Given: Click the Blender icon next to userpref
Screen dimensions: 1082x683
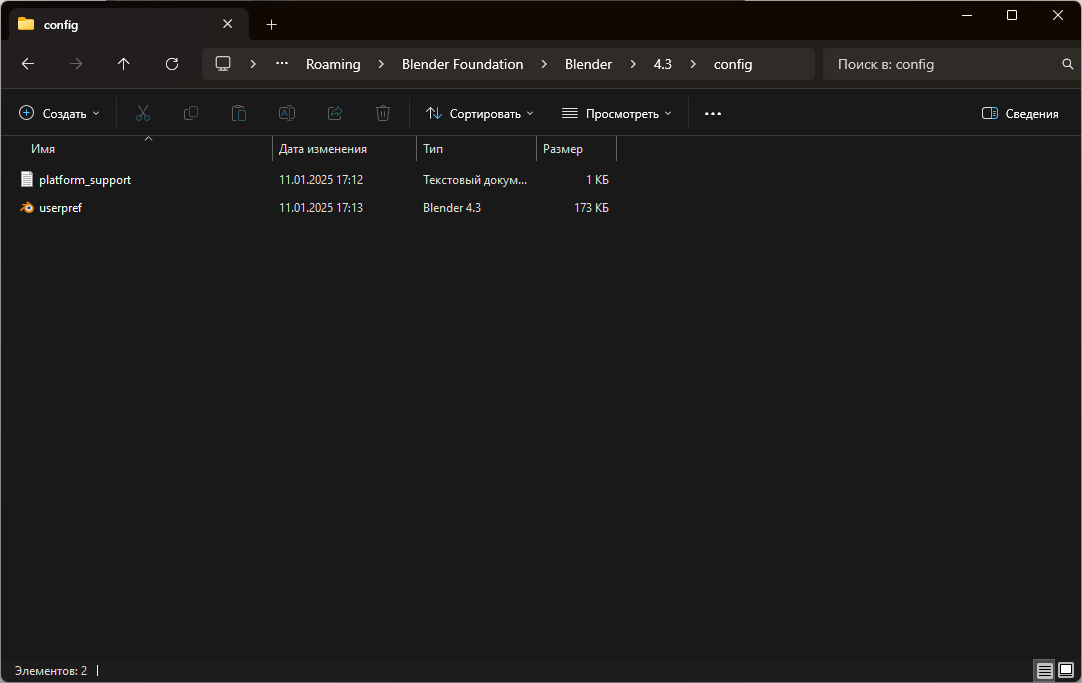Looking at the screenshot, I should 27,208.
